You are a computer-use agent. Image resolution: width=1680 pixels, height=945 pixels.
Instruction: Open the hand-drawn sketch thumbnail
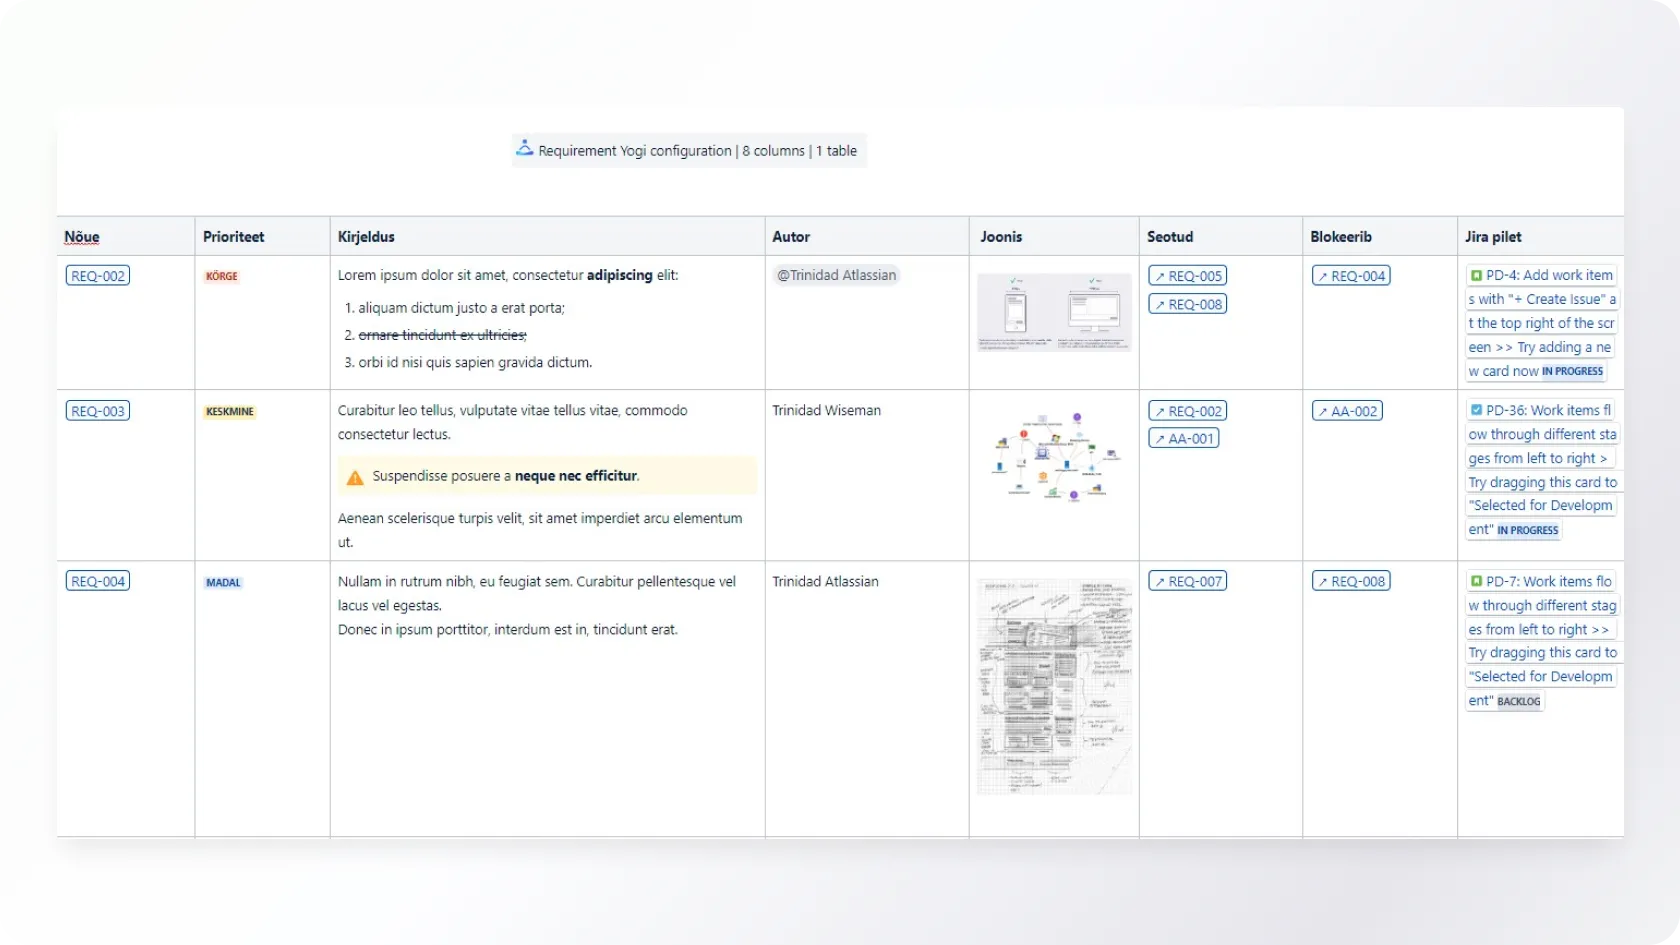point(1054,686)
